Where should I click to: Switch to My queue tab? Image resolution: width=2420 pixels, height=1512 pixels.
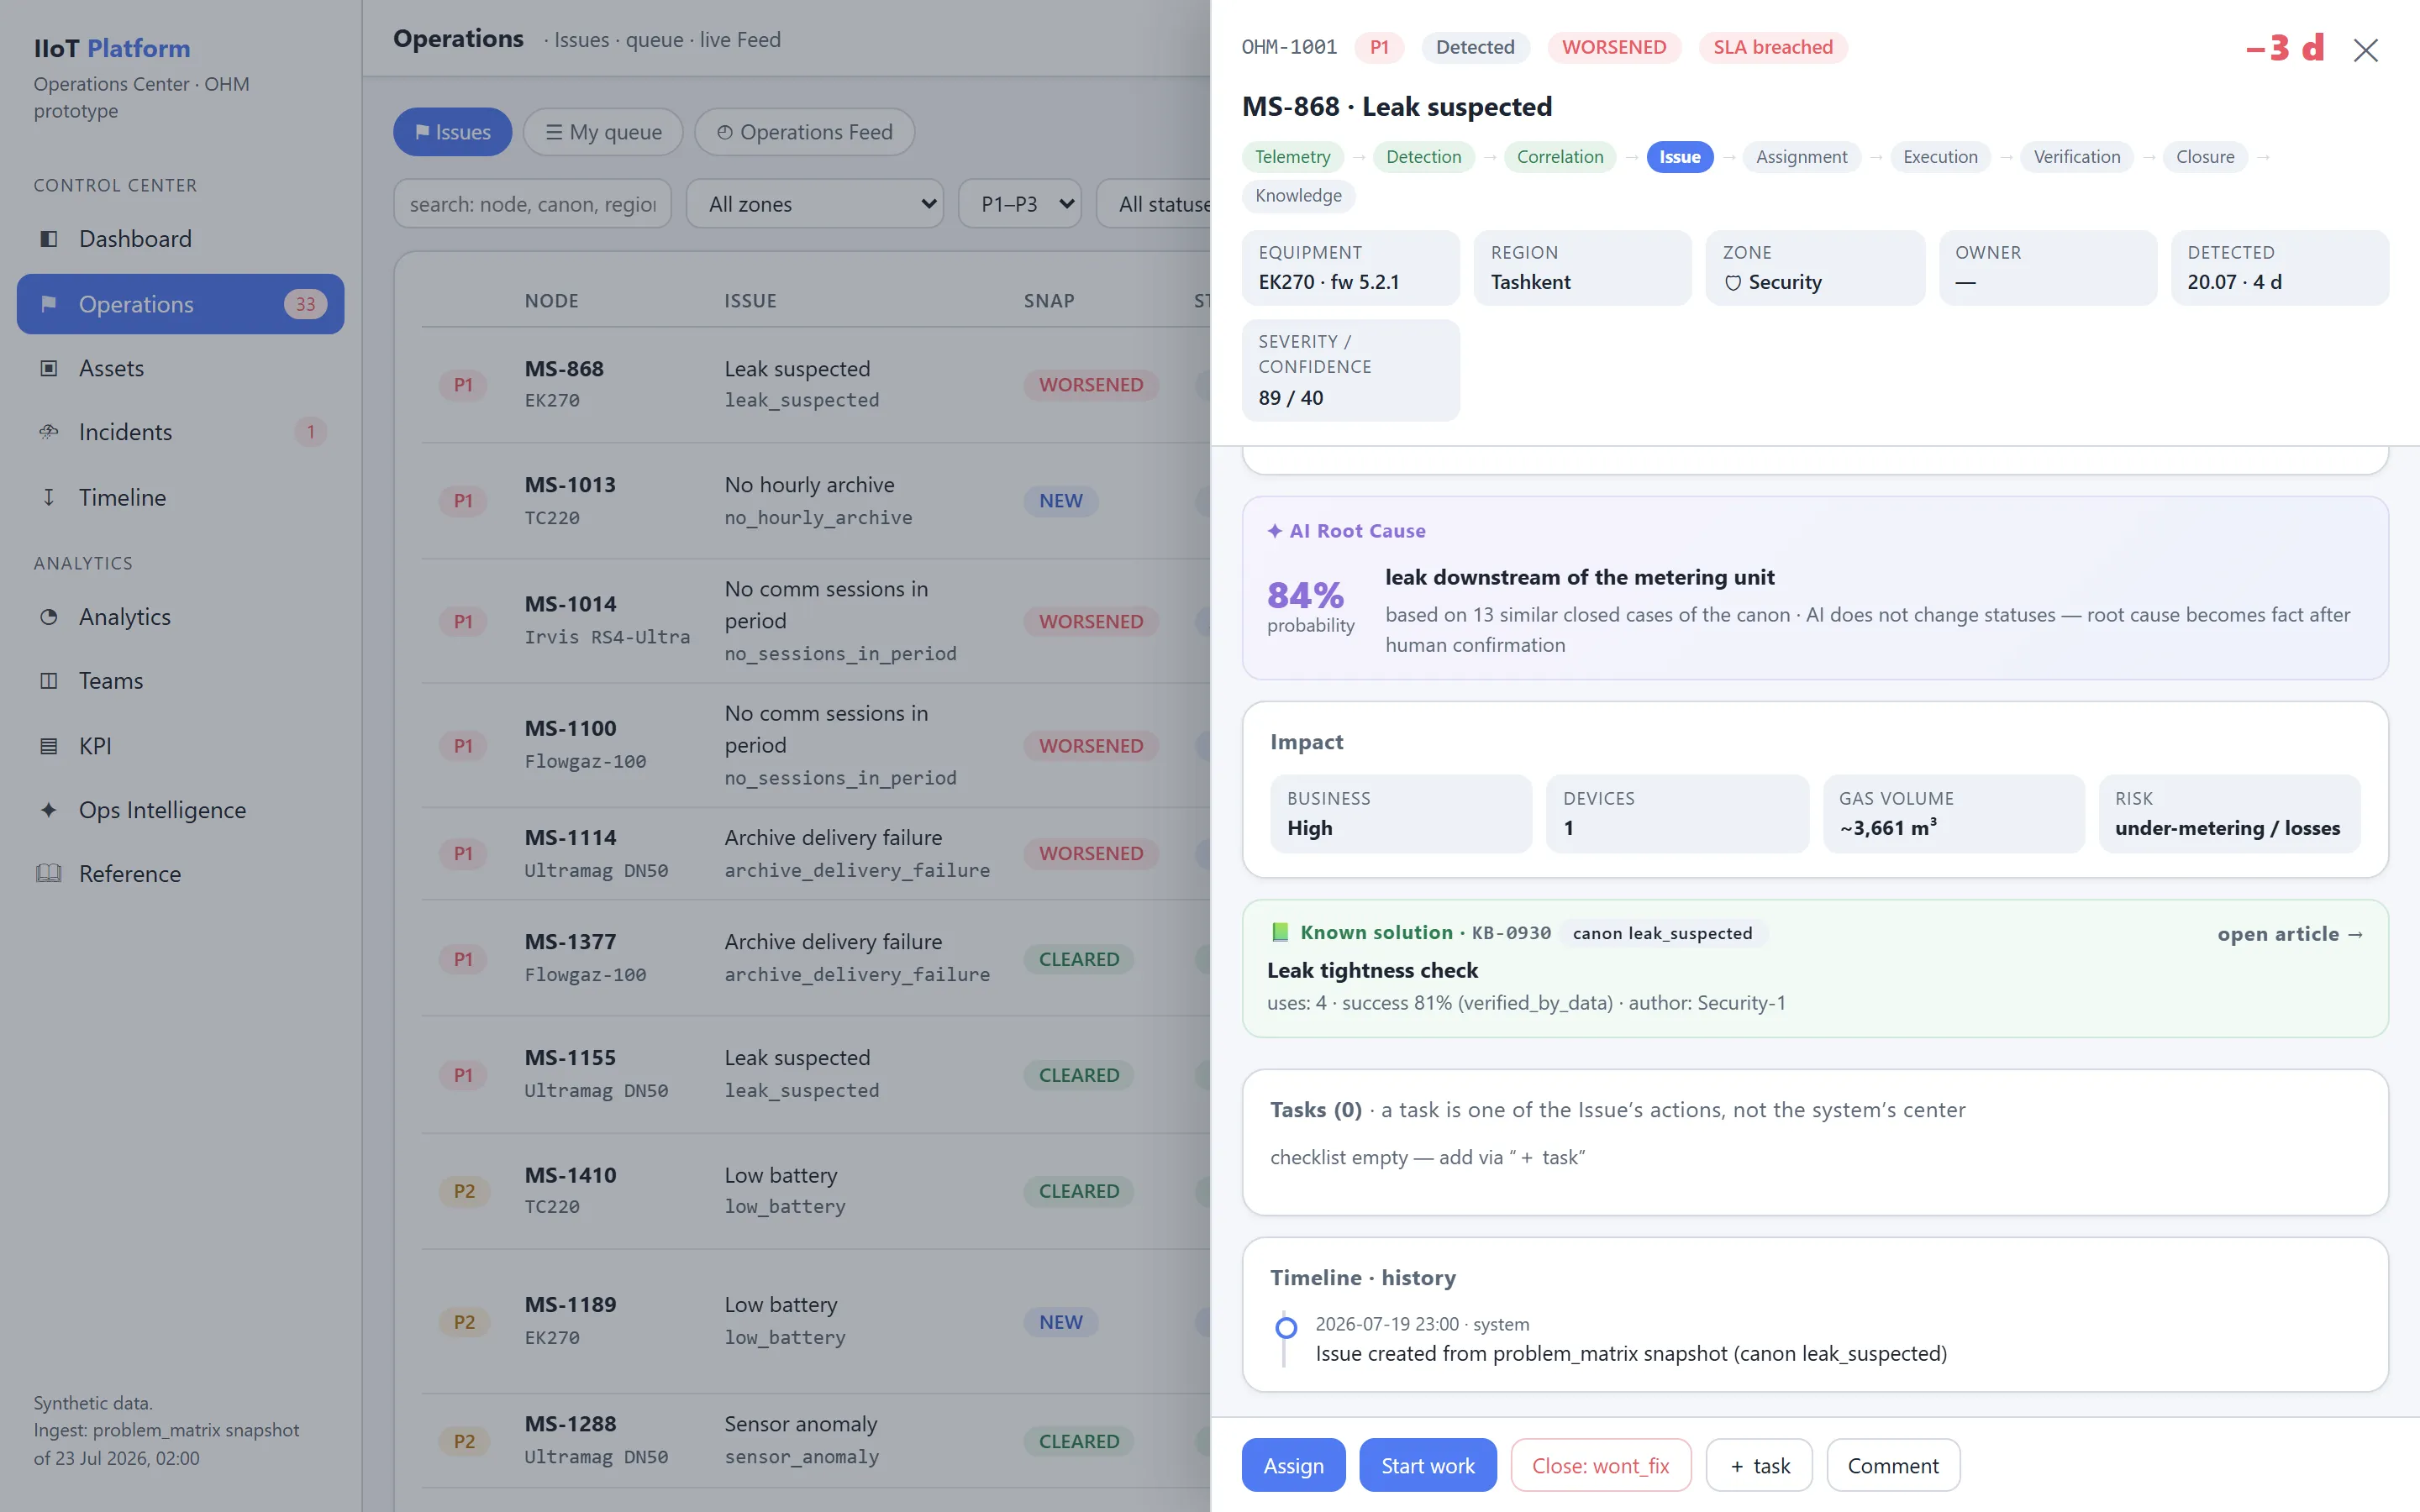(x=603, y=132)
